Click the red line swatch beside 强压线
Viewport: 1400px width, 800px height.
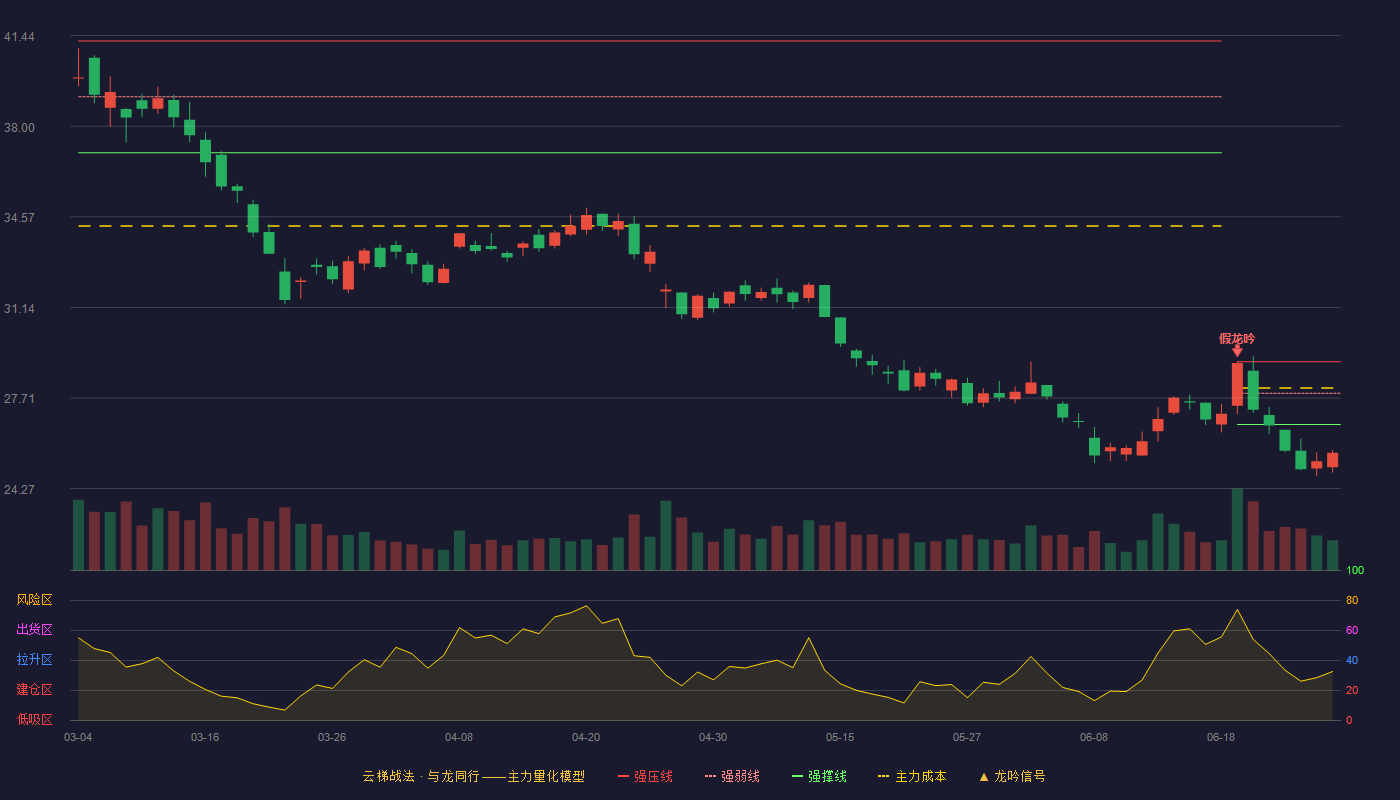point(623,776)
